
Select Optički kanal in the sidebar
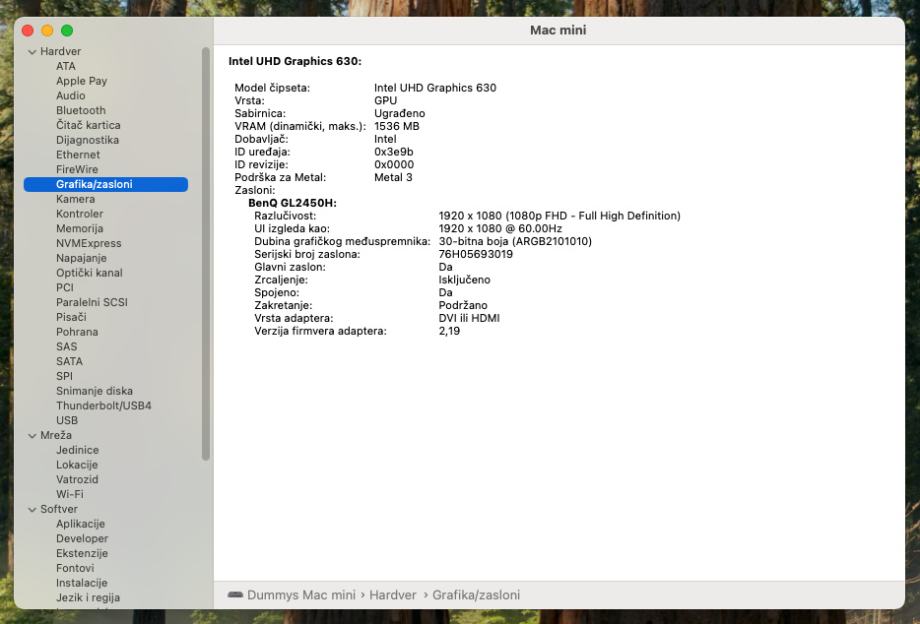coord(89,273)
